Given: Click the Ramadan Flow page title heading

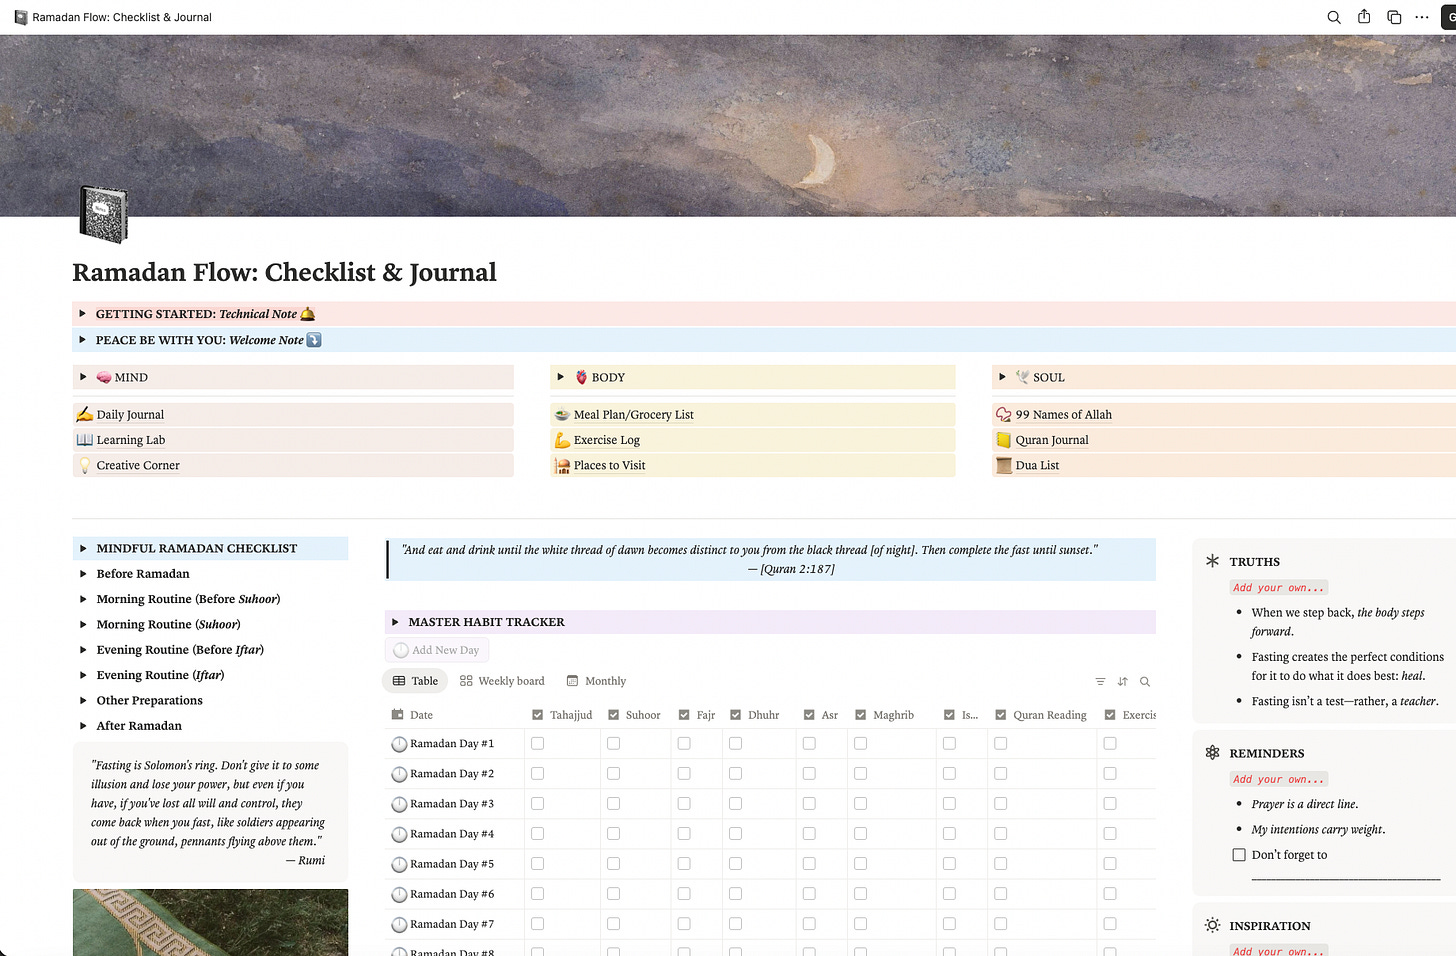Looking at the screenshot, I should [284, 272].
